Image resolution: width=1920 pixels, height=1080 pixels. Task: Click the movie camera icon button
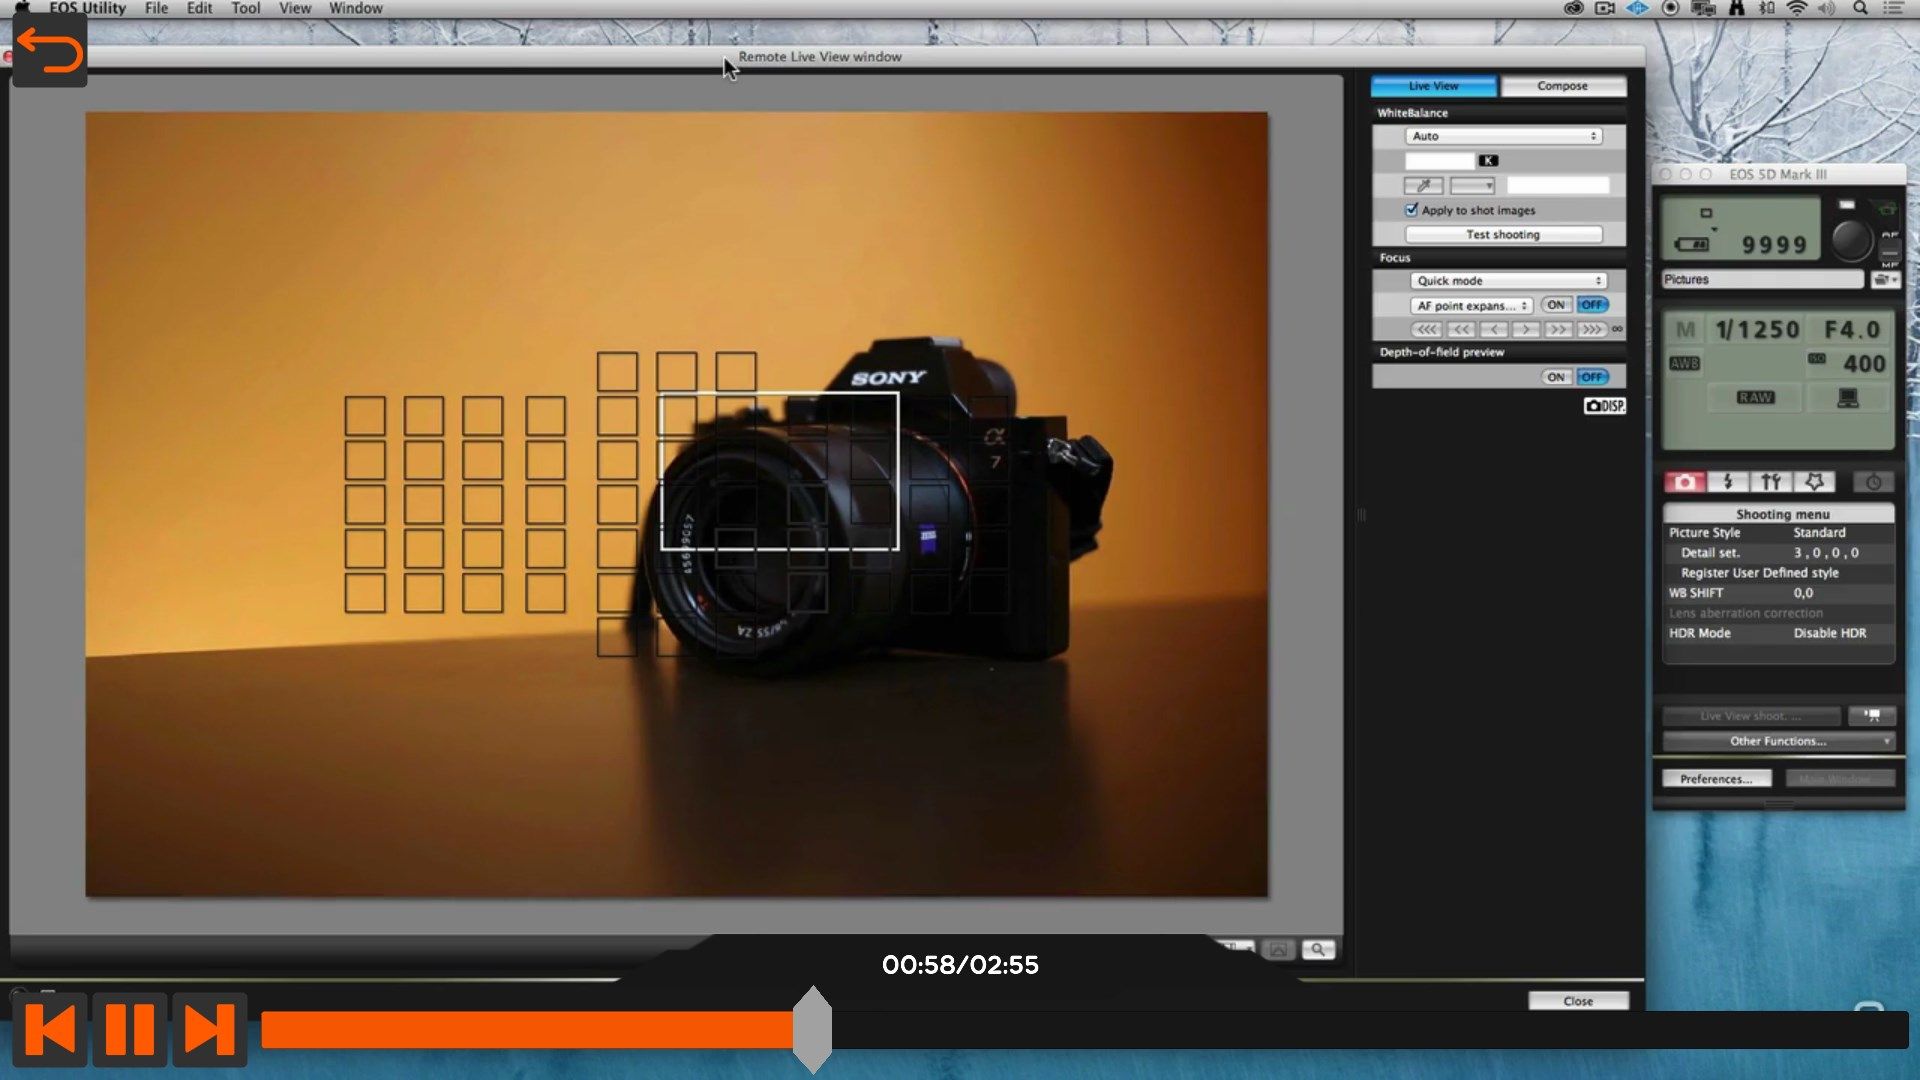pyautogui.click(x=1872, y=716)
